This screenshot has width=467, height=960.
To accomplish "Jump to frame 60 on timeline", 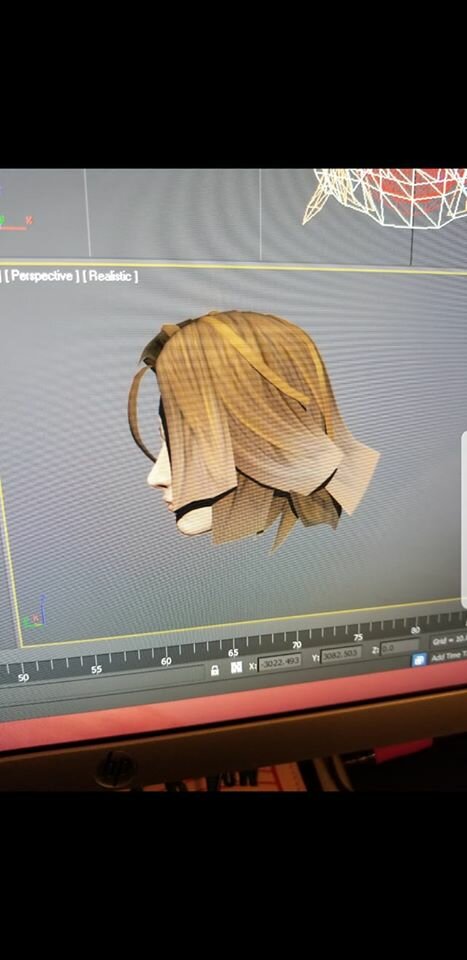I will pos(166,661).
